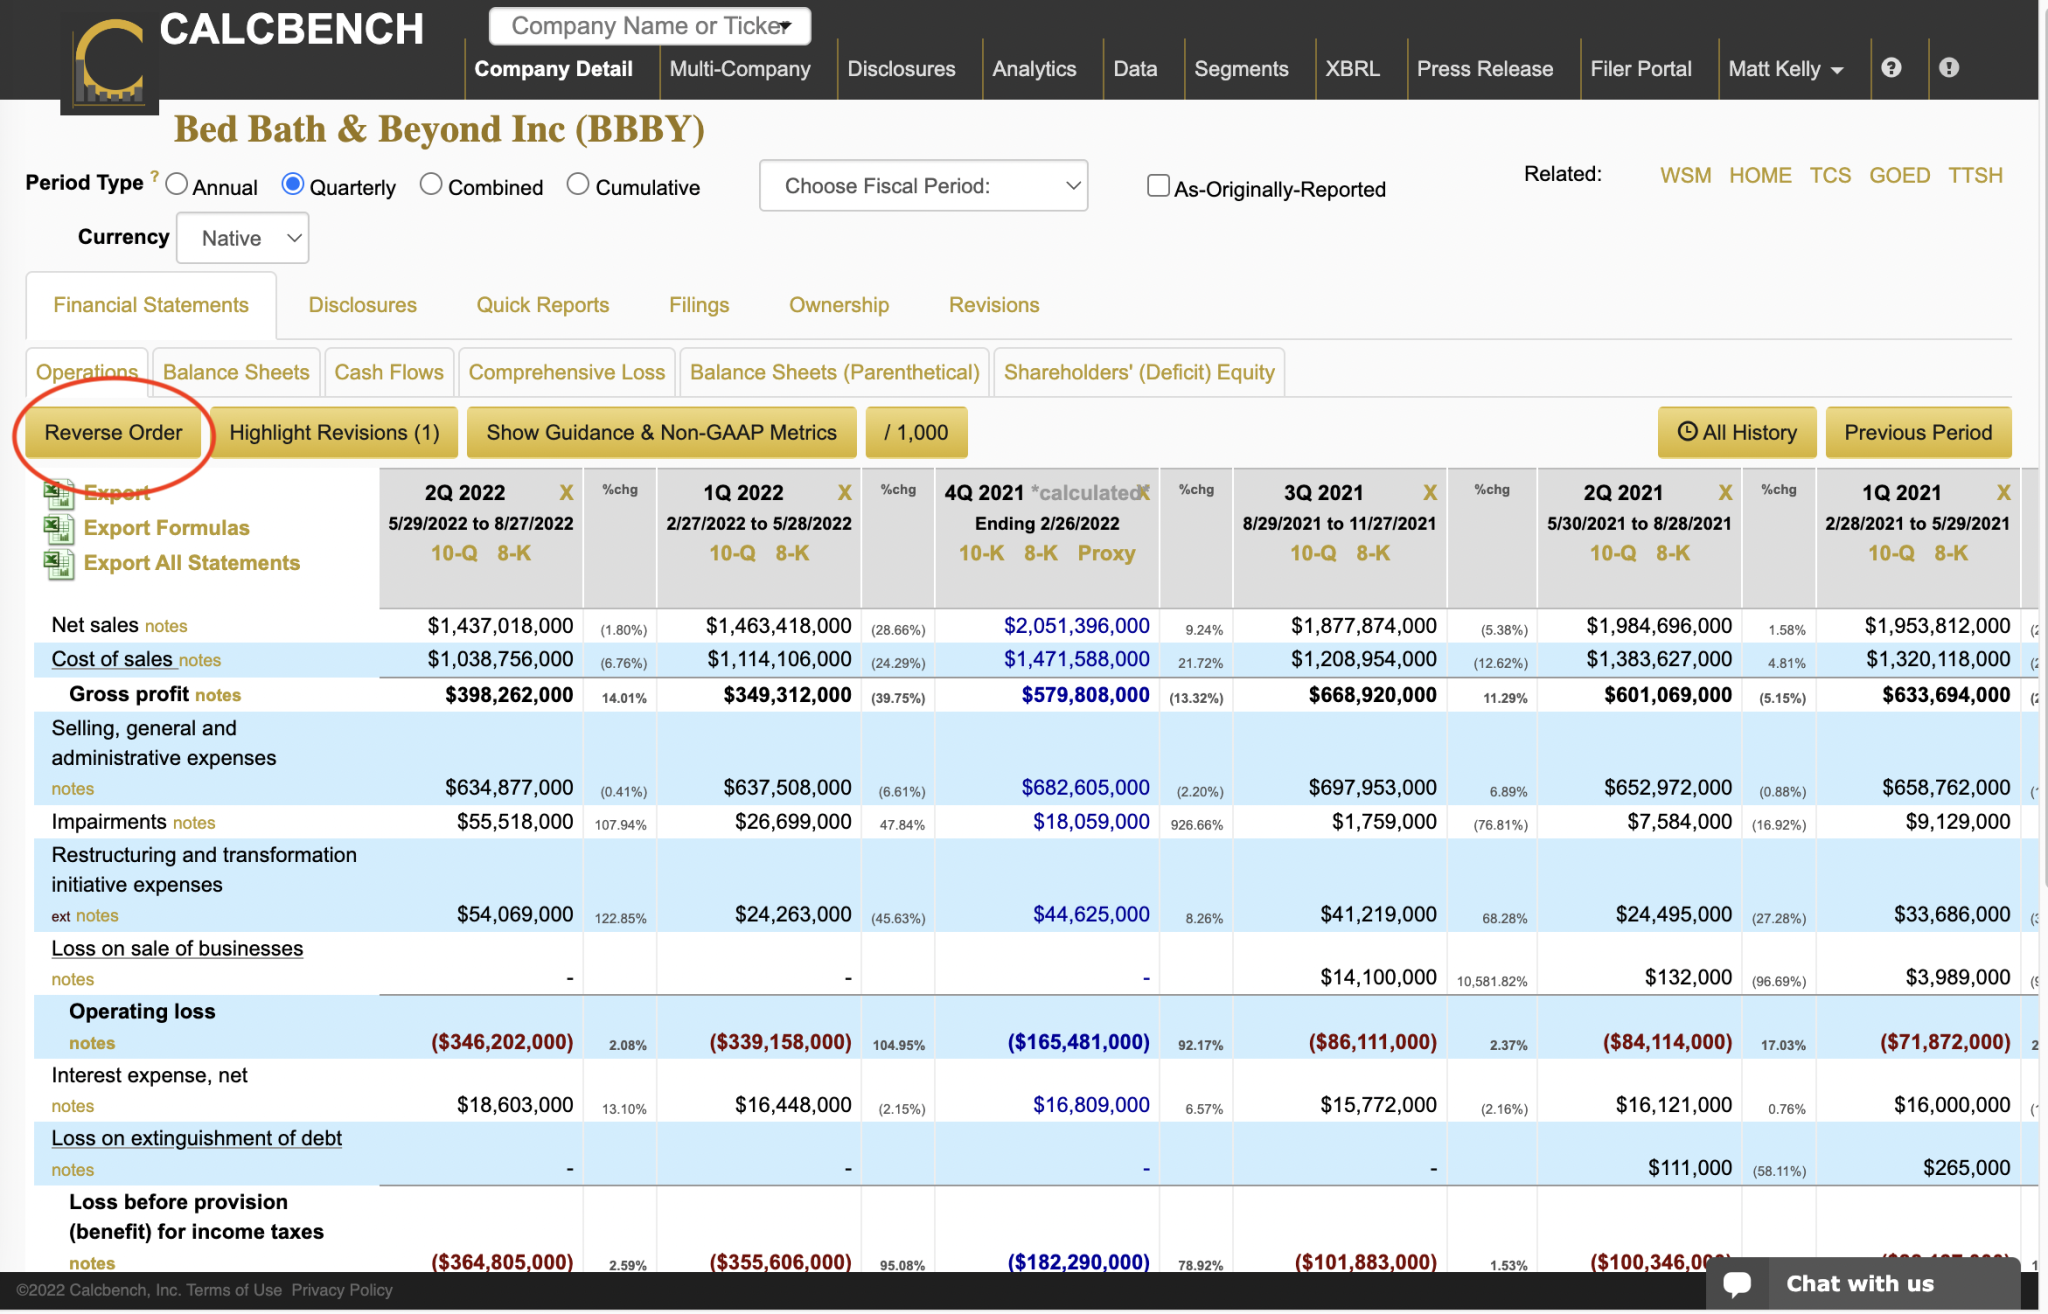
Task: Open the Multi-Company menu item
Action: pos(739,69)
